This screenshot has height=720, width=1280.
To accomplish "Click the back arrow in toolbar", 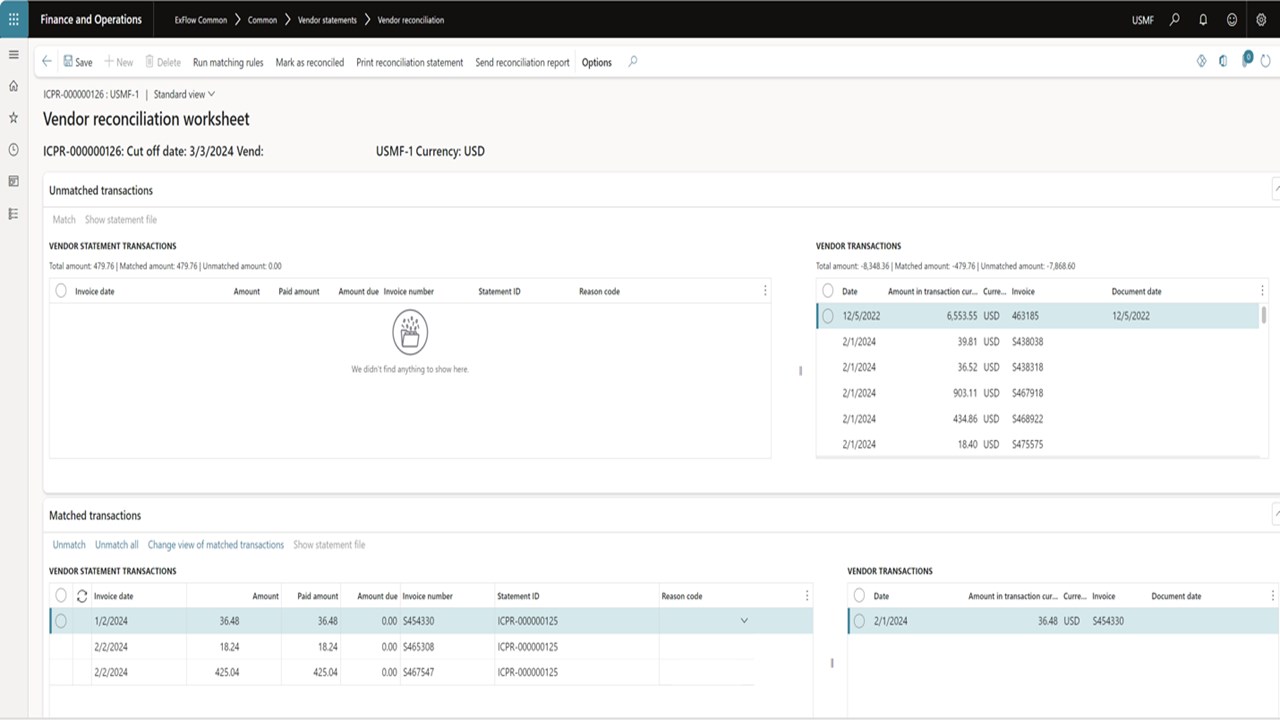I will tap(47, 62).
